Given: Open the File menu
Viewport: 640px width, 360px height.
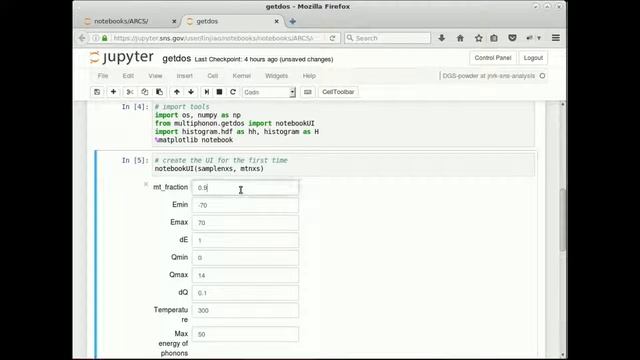Looking at the screenshot, I should pos(103,76).
